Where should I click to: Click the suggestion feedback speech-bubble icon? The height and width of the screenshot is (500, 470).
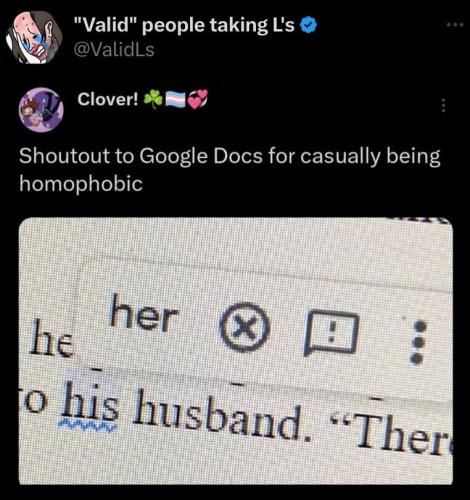[332, 333]
